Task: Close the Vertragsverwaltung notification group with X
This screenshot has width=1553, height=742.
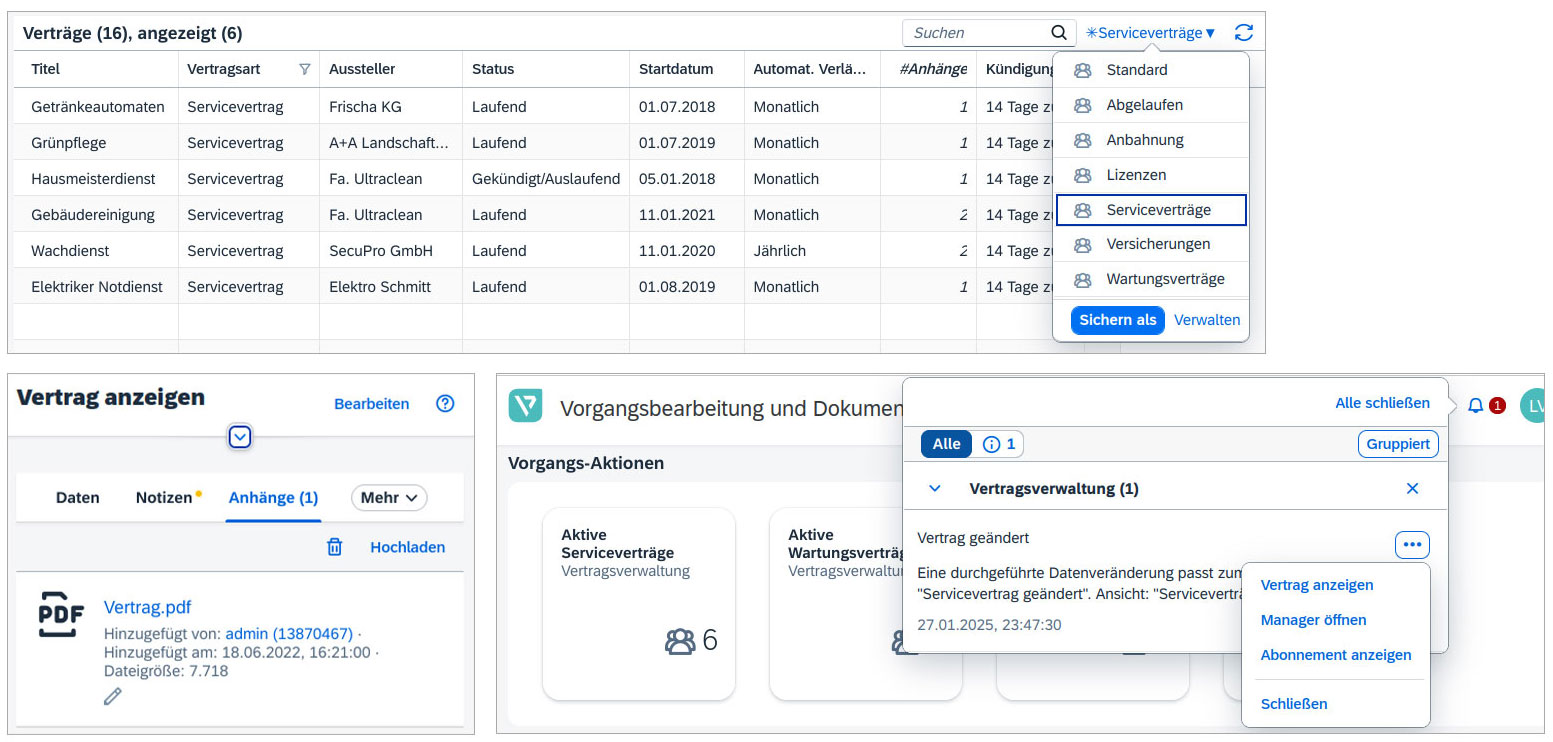Action: tap(1412, 489)
